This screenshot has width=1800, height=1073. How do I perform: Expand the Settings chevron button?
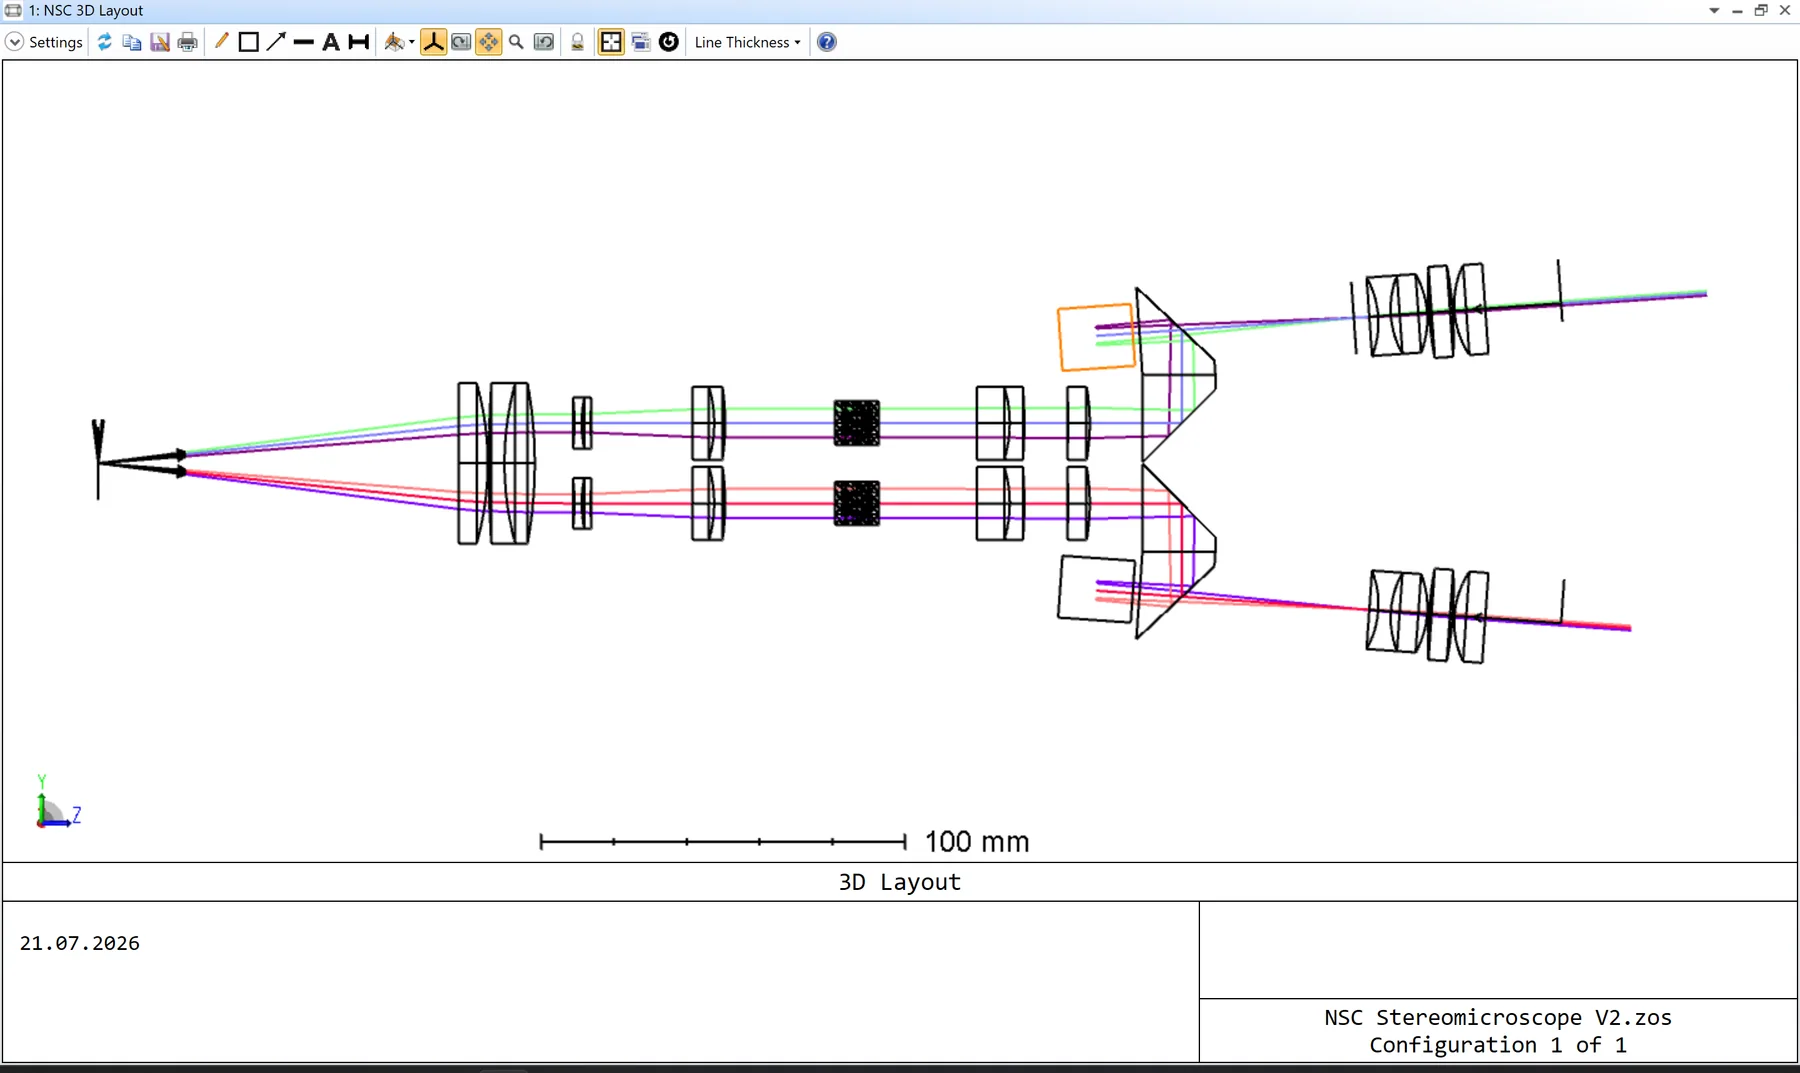coord(14,42)
